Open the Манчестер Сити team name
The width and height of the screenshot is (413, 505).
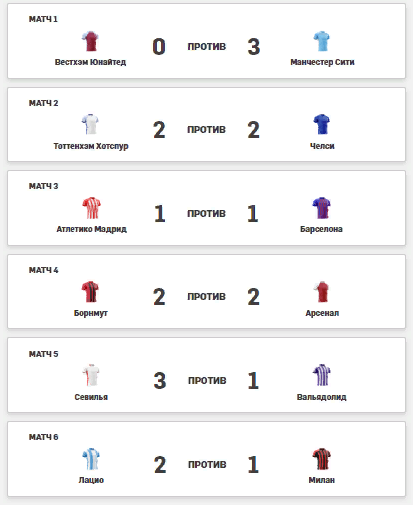pos(322,62)
